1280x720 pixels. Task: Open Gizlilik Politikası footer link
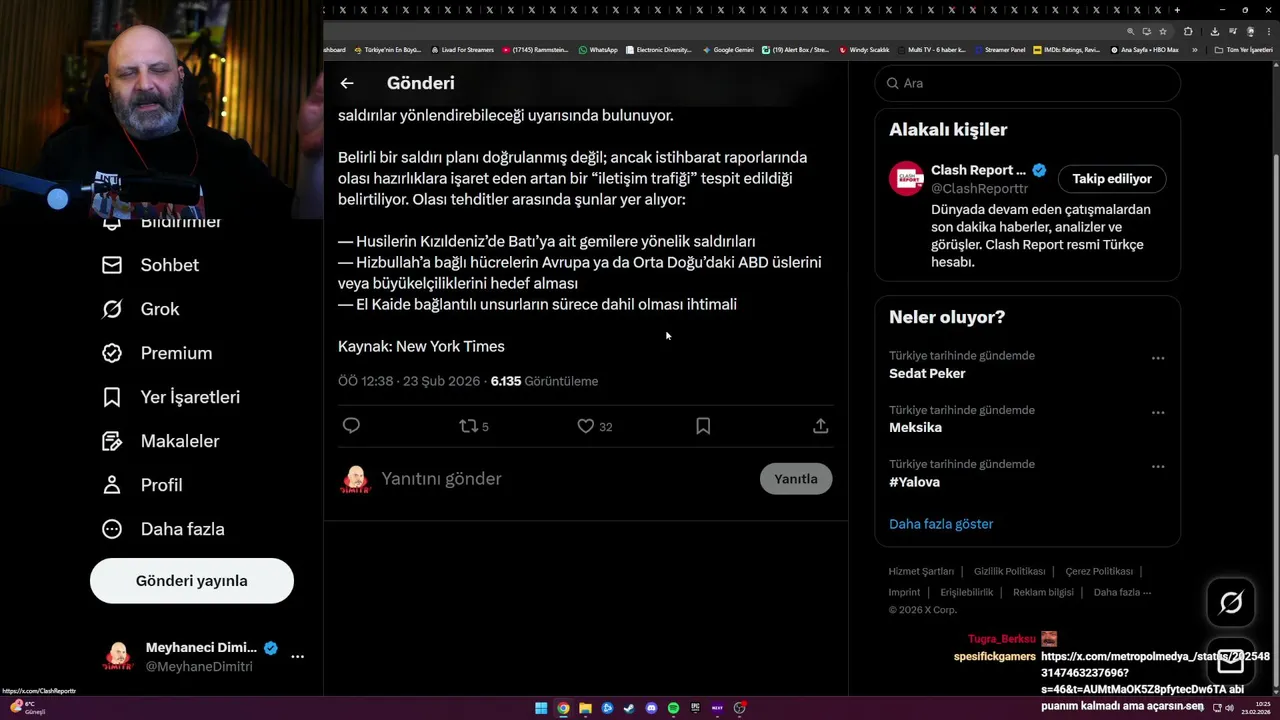(x=1009, y=571)
